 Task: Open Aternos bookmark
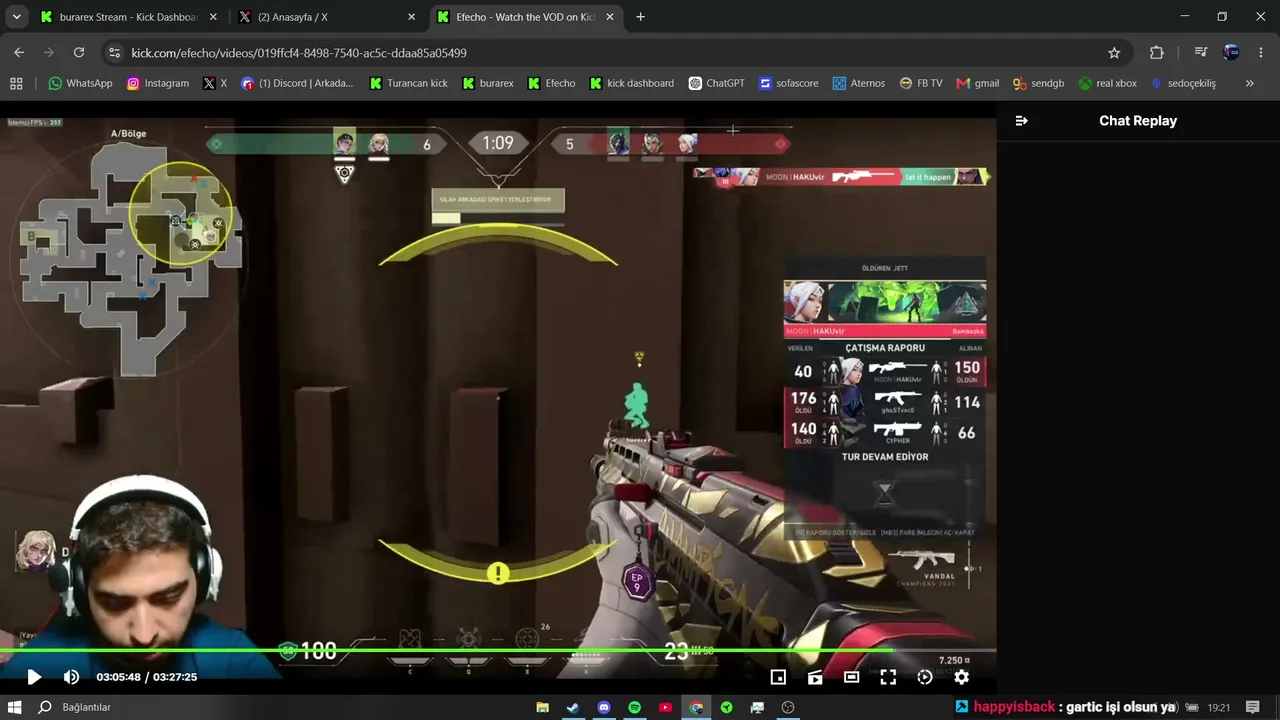pyautogui.click(x=859, y=83)
